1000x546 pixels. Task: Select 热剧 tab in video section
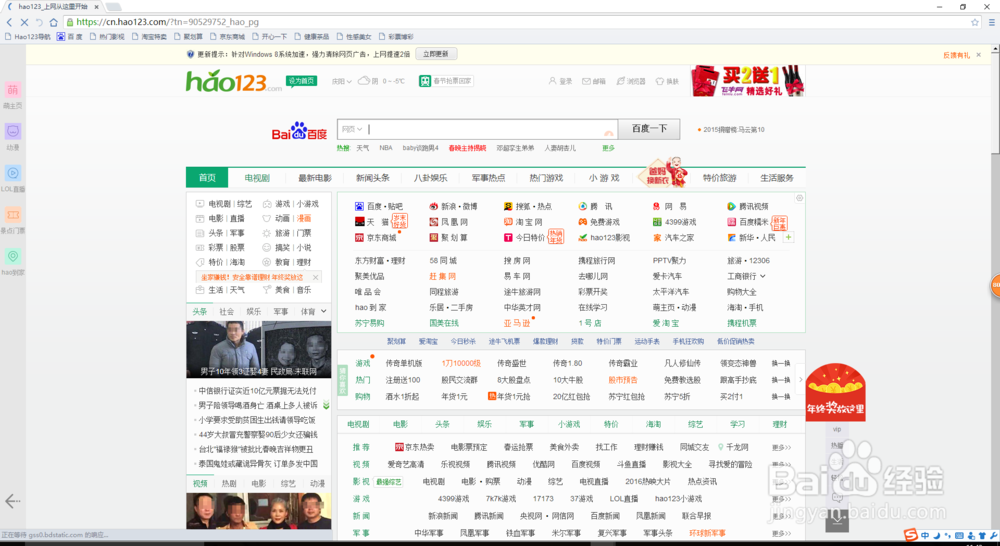229,483
